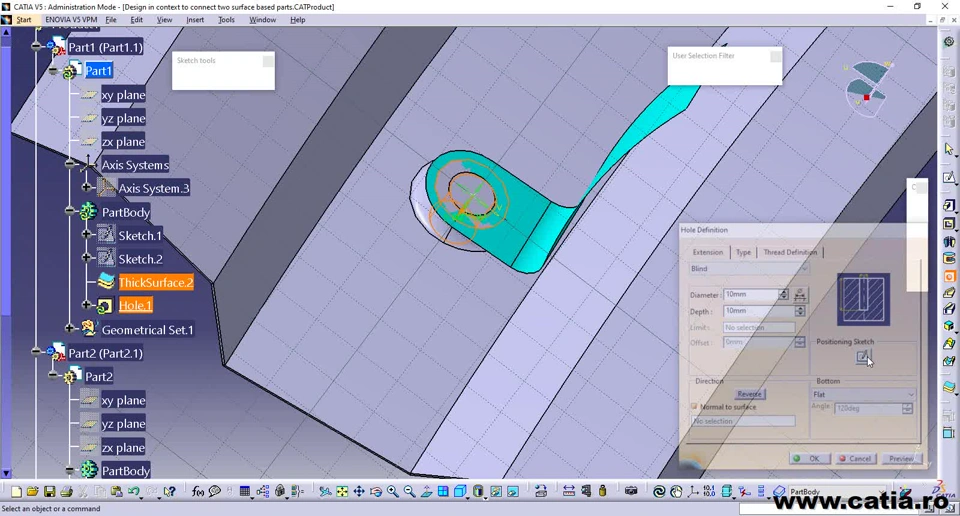Select the Extension tab
This screenshot has height=516, width=960.
[708, 252]
